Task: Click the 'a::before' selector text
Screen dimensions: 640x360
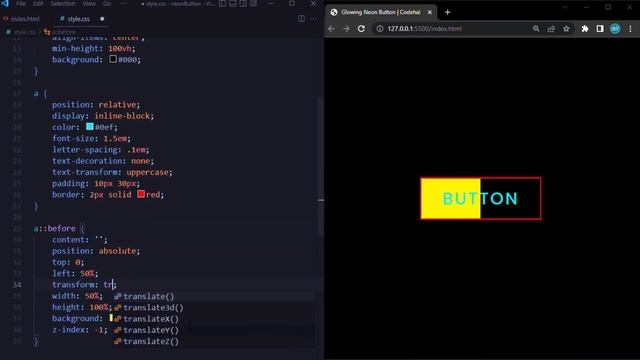Action: coord(55,228)
